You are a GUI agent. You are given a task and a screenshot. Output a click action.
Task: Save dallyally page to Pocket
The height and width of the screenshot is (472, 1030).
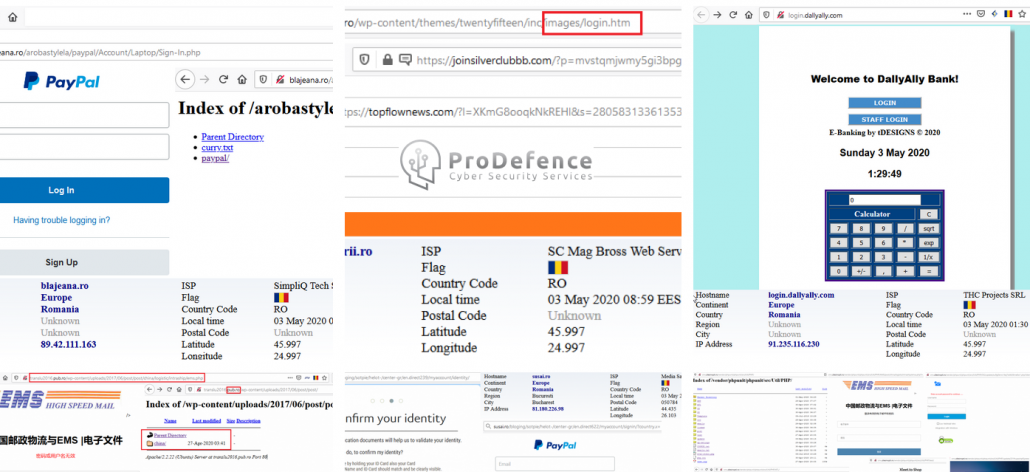pyautogui.click(x=980, y=14)
